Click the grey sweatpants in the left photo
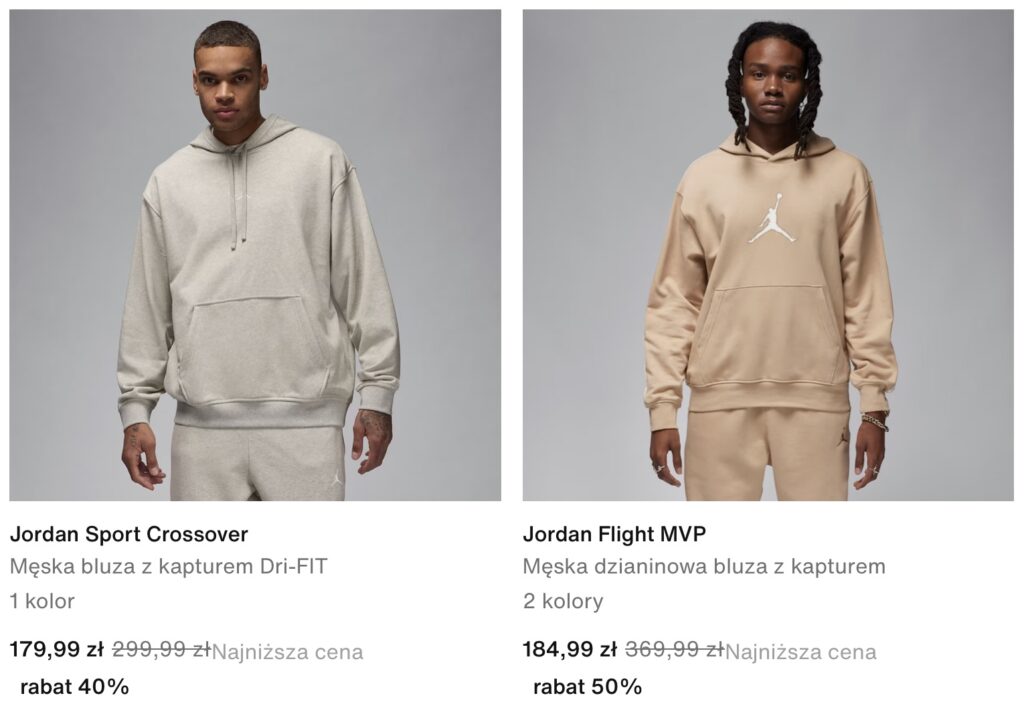 click(x=258, y=463)
